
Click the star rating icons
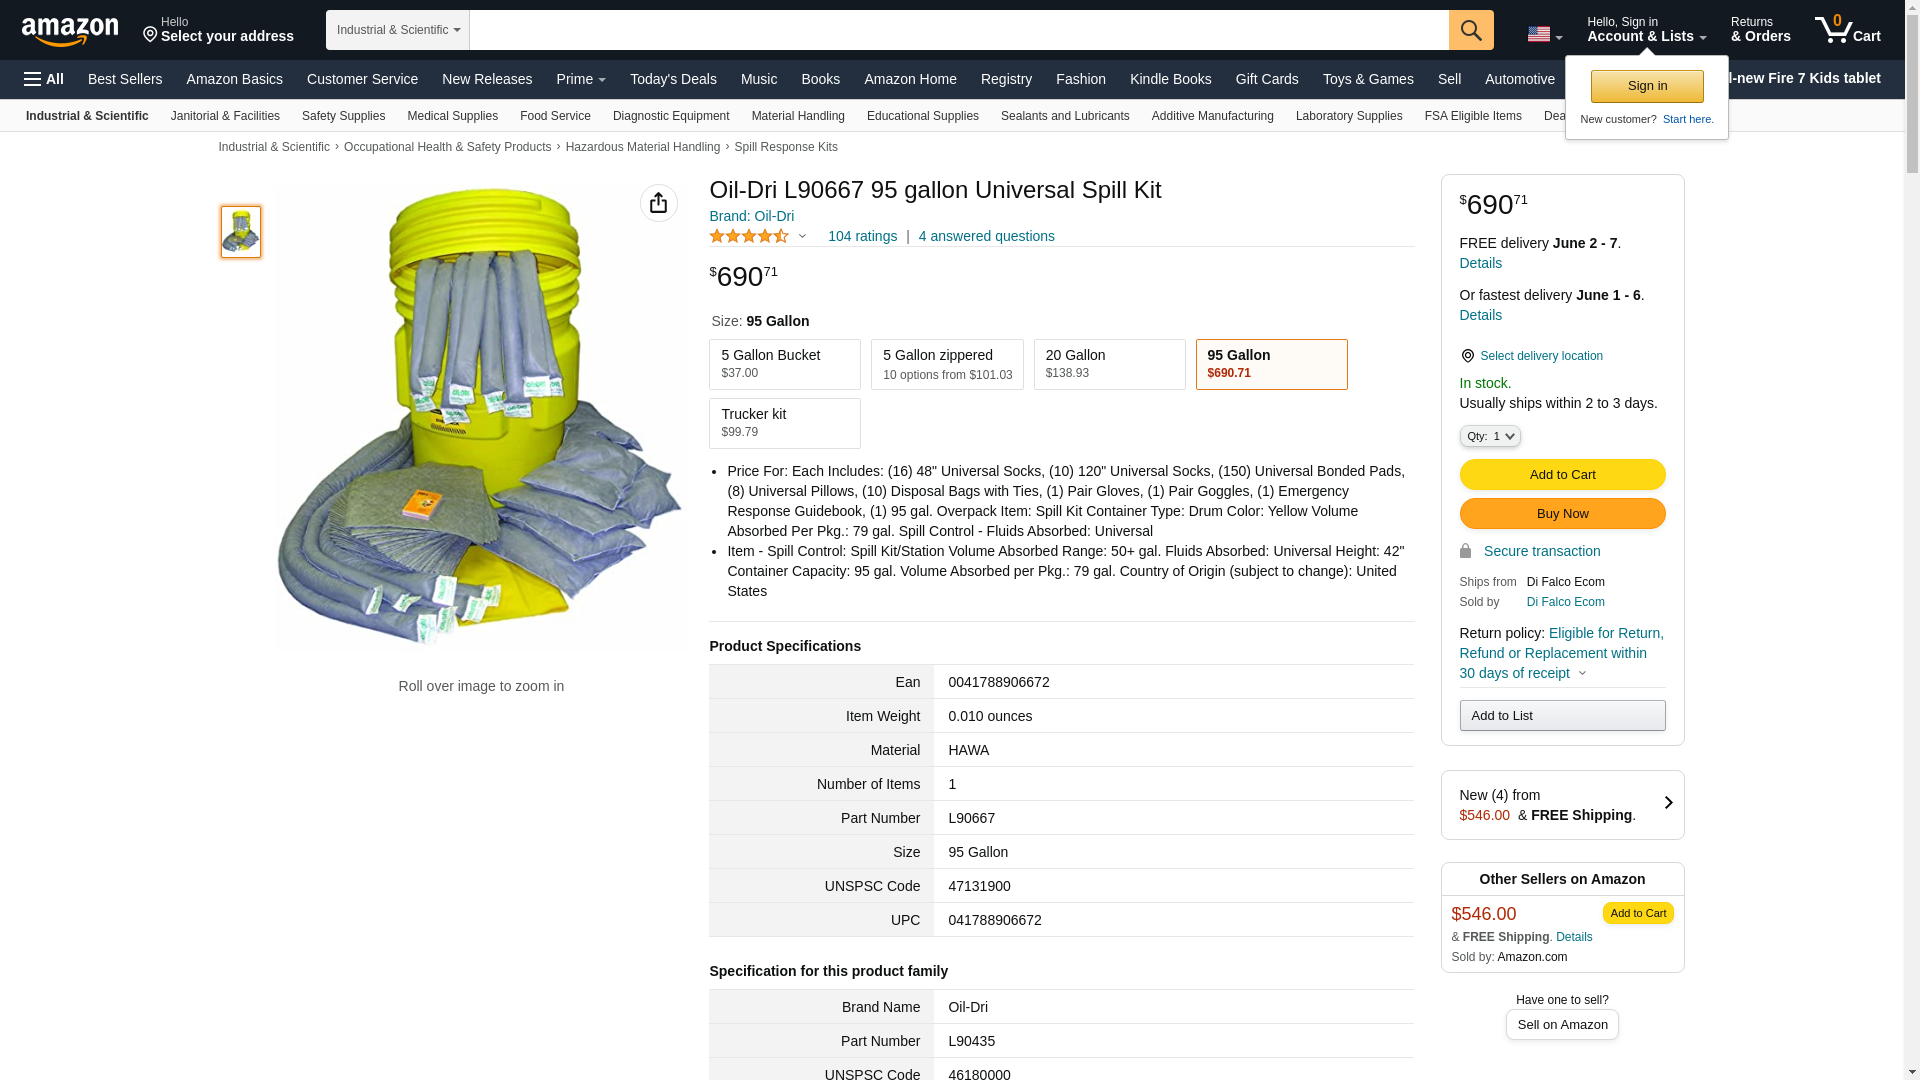(x=749, y=237)
